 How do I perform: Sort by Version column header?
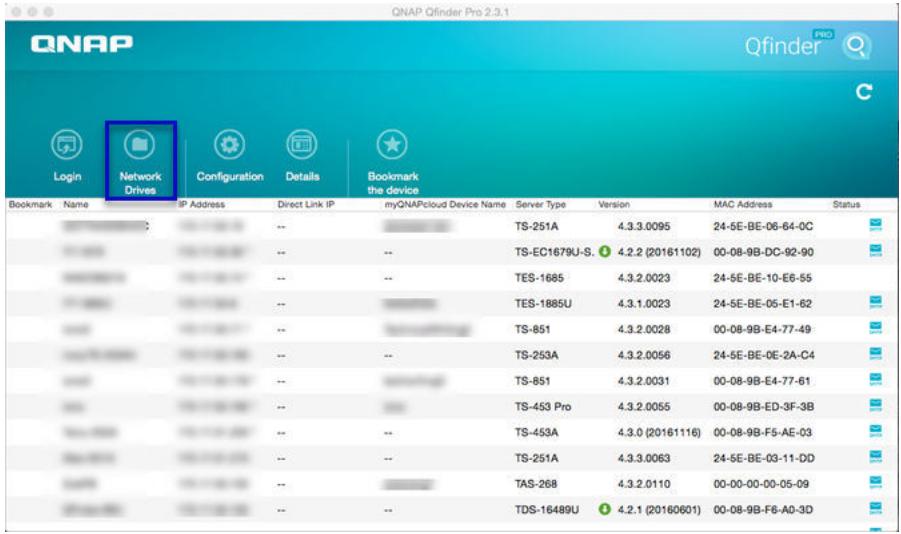pyautogui.click(x=614, y=204)
